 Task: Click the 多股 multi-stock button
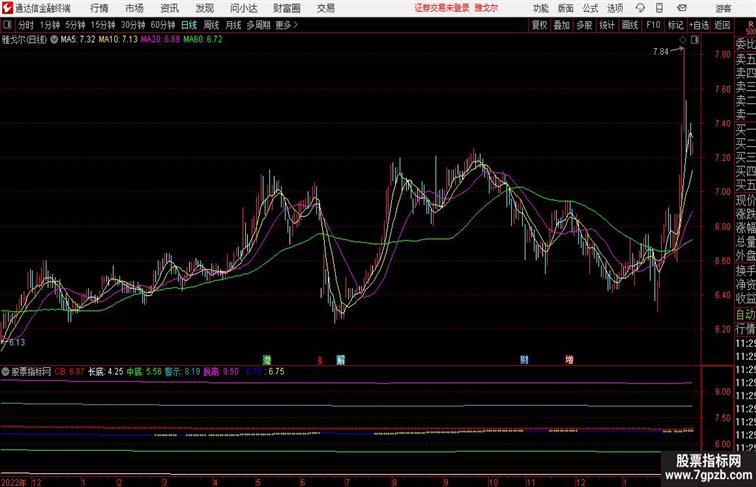point(584,25)
